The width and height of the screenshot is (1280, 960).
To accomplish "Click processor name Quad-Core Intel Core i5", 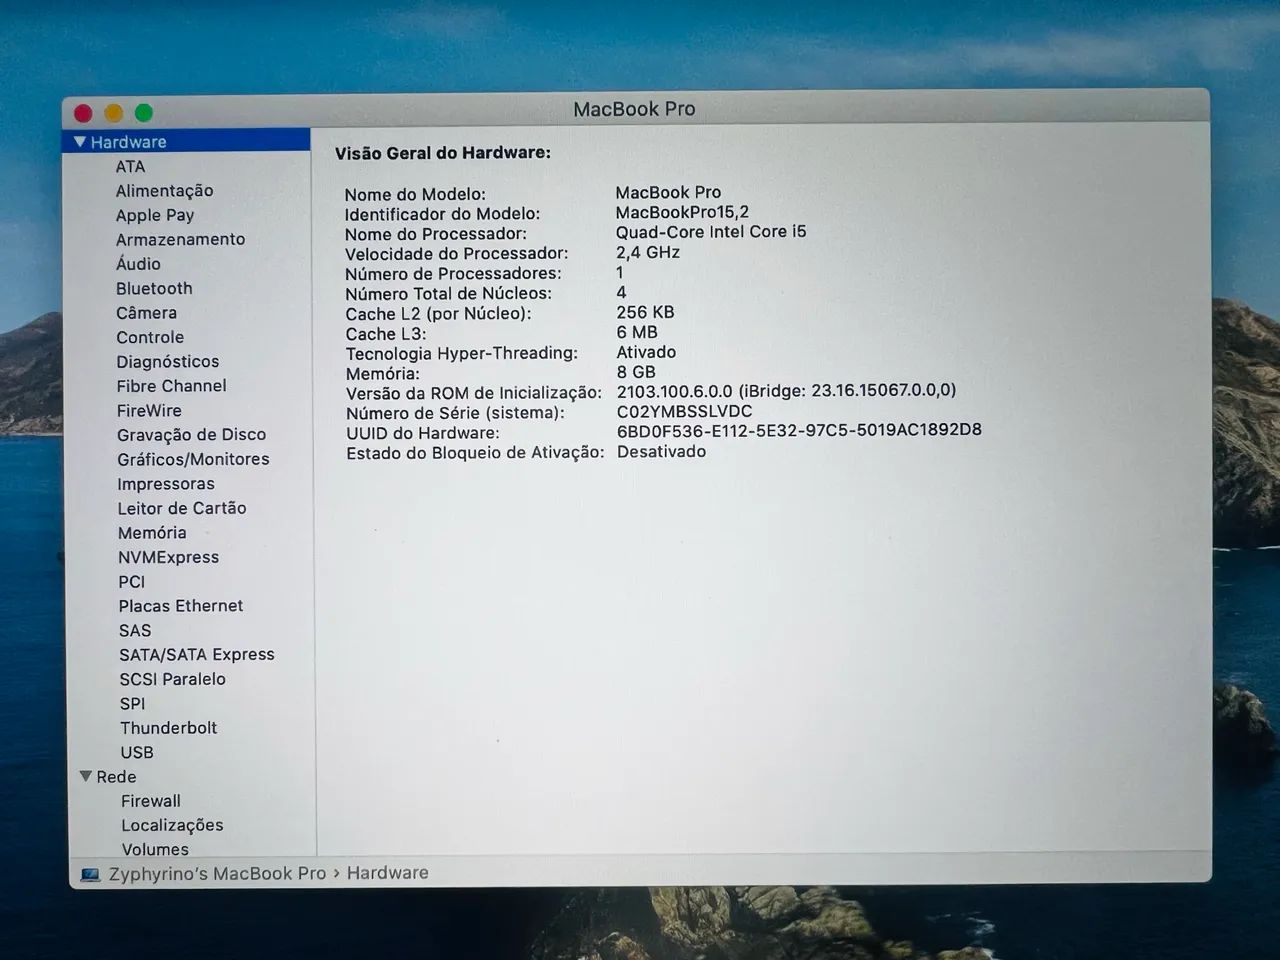I will click(710, 231).
